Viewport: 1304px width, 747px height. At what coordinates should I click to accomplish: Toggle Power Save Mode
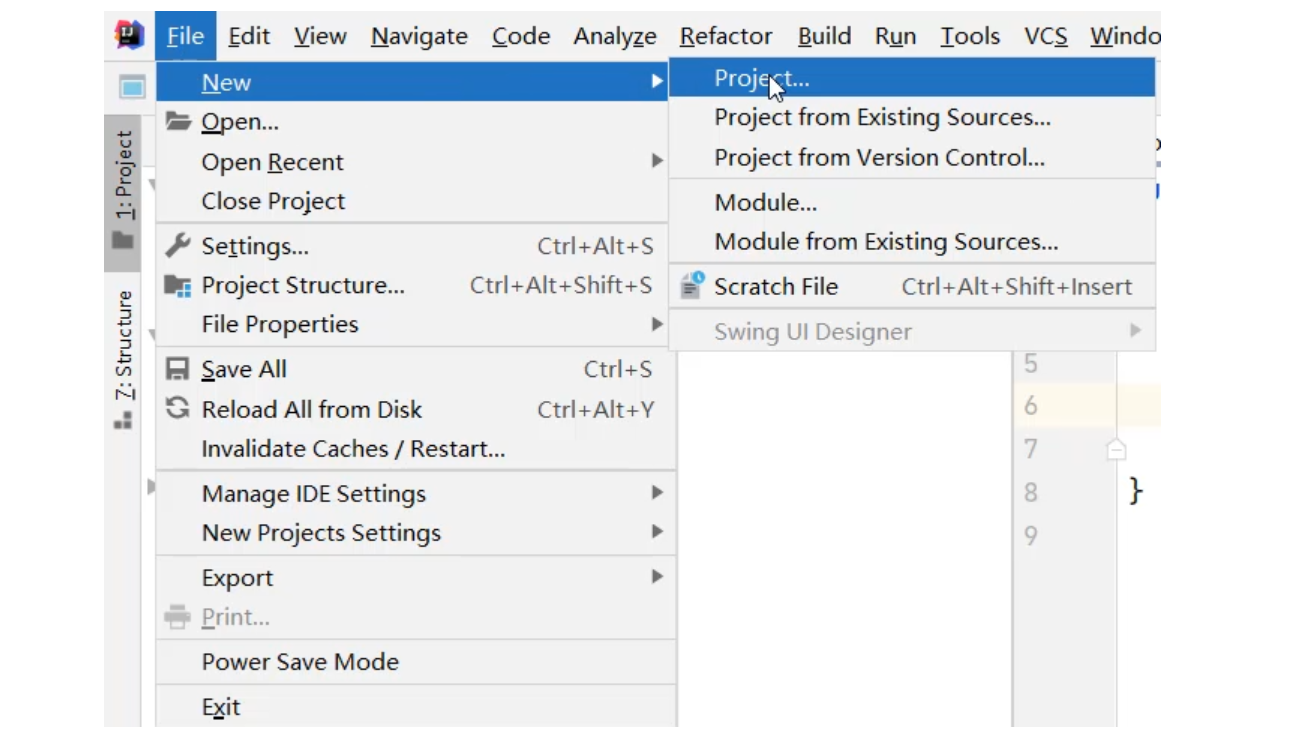point(300,662)
